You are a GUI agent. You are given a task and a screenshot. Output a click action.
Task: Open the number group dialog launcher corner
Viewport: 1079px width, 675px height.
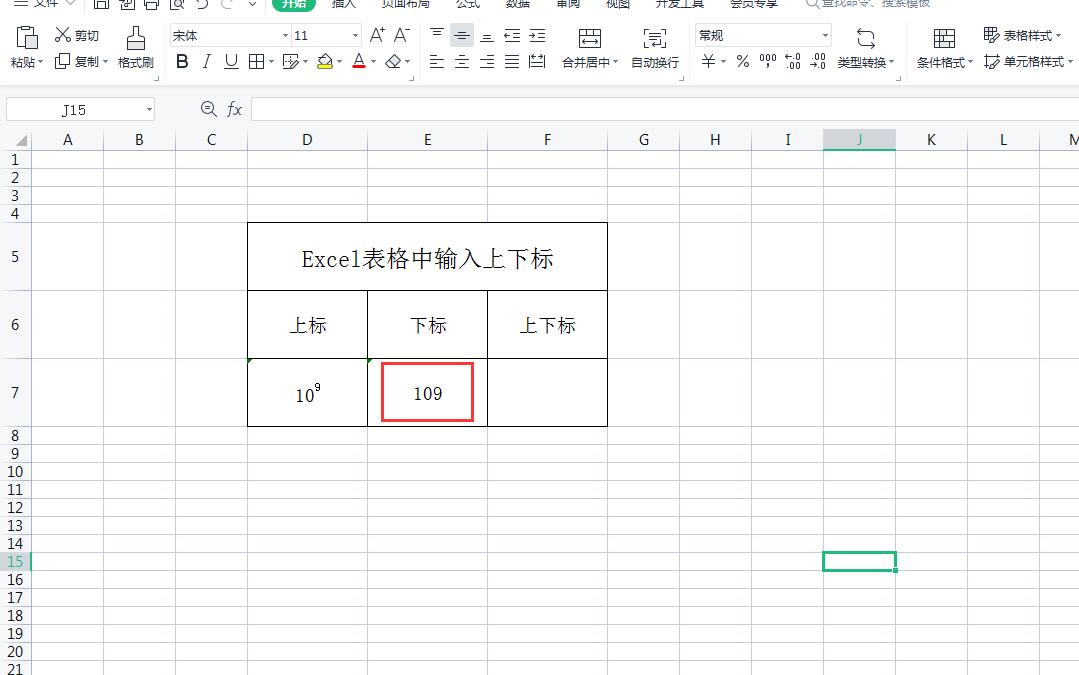tap(898, 78)
